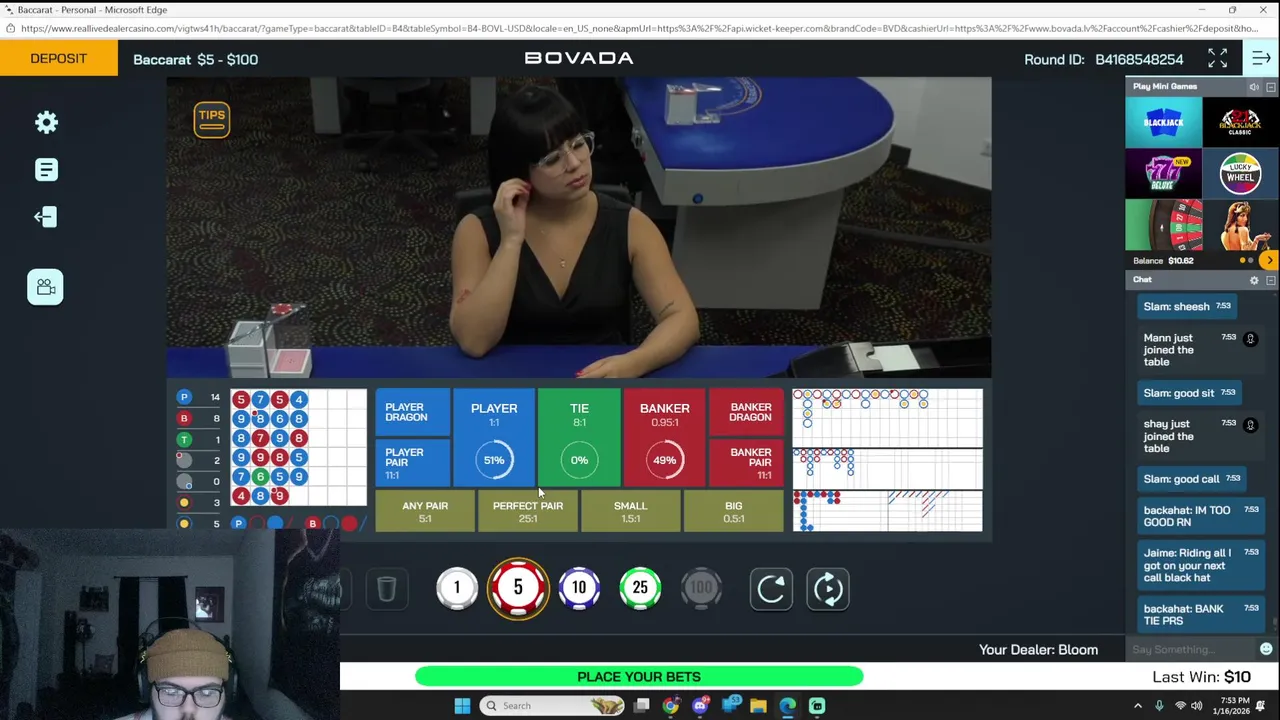Click the browser address bar URL

pyautogui.click(x=640, y=28)
